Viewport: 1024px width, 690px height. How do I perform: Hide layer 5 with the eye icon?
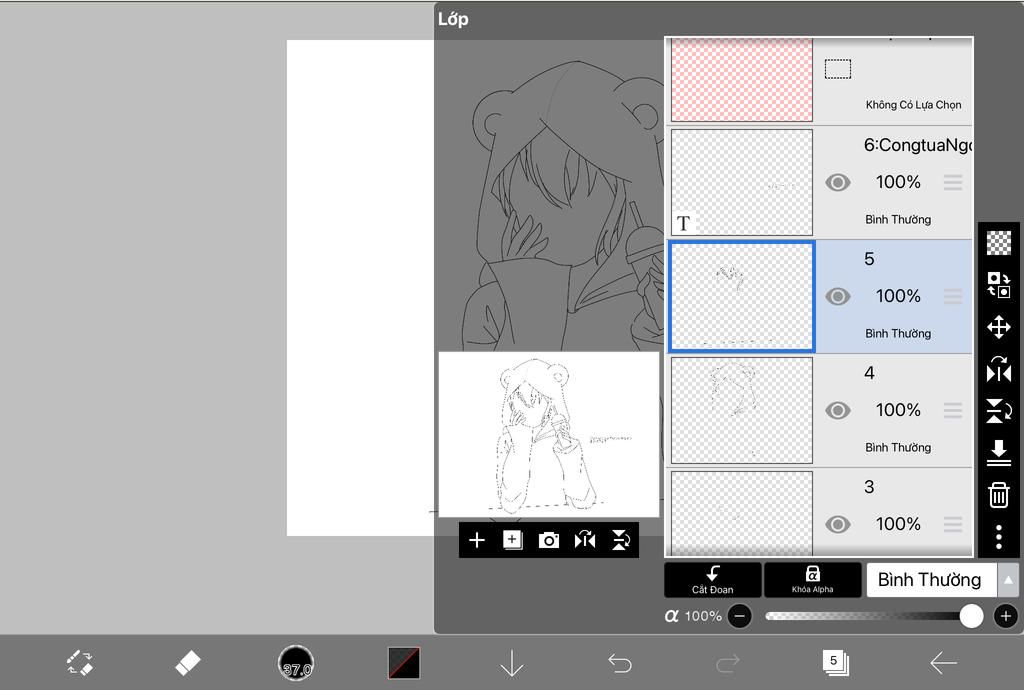pos(837,296)
